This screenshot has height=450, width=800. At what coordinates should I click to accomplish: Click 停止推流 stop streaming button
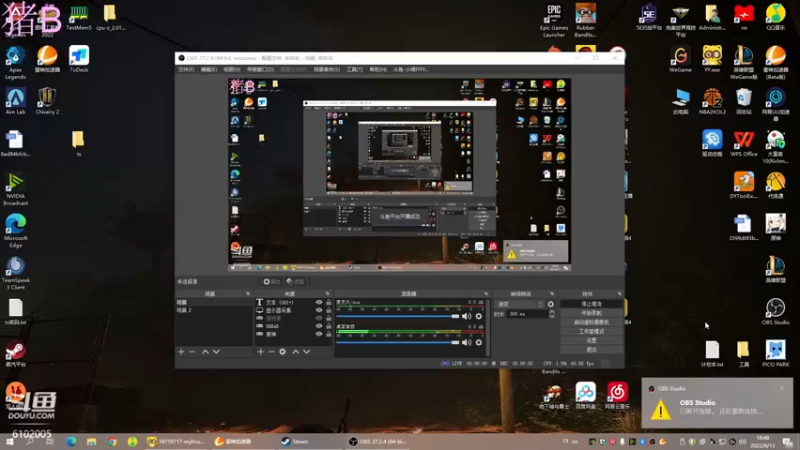(x=591, y=304)
